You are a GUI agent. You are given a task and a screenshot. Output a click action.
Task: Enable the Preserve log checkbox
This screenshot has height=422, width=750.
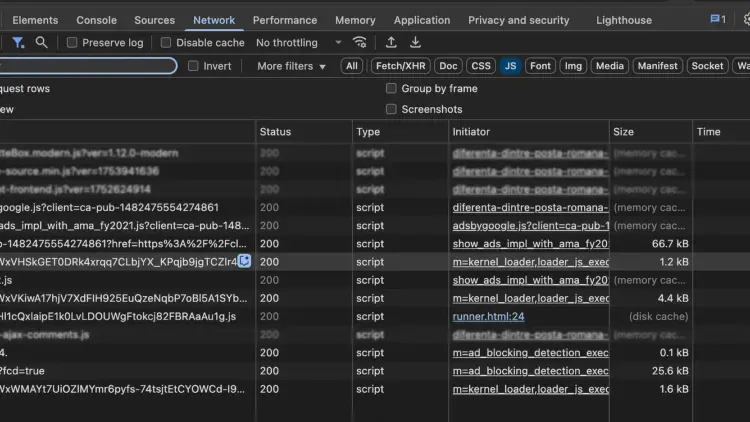(x=72, y=43)
